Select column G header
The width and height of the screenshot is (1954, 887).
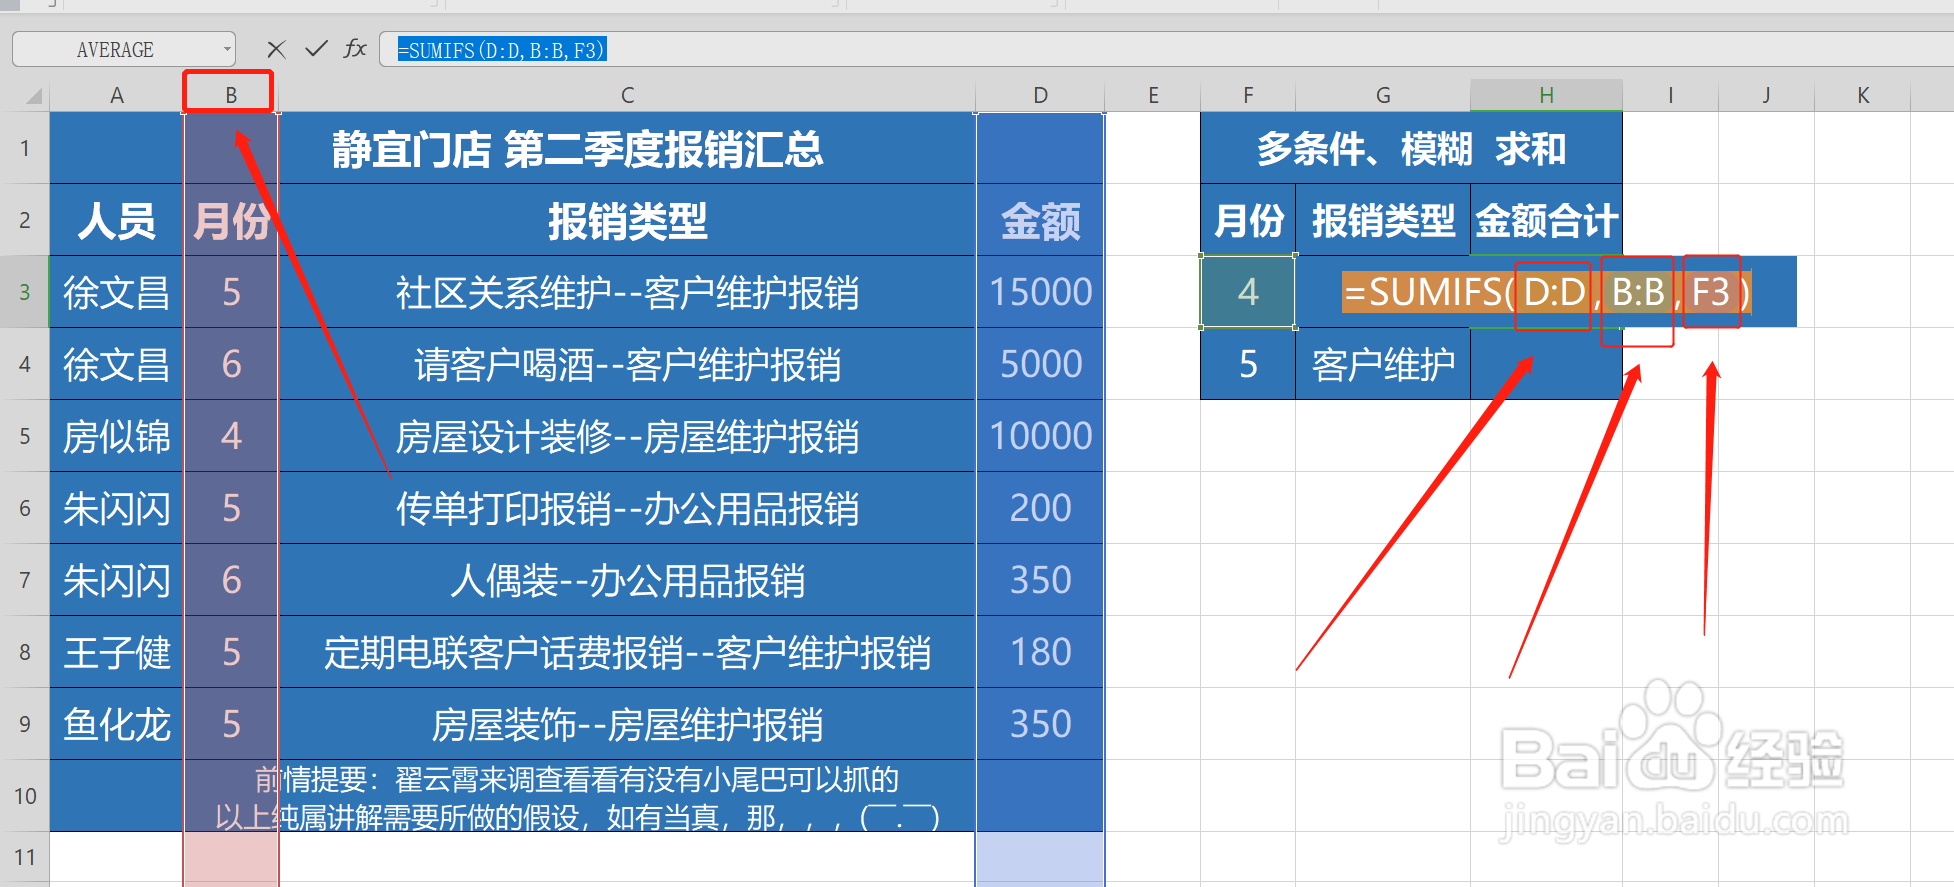coord(1383,95)
